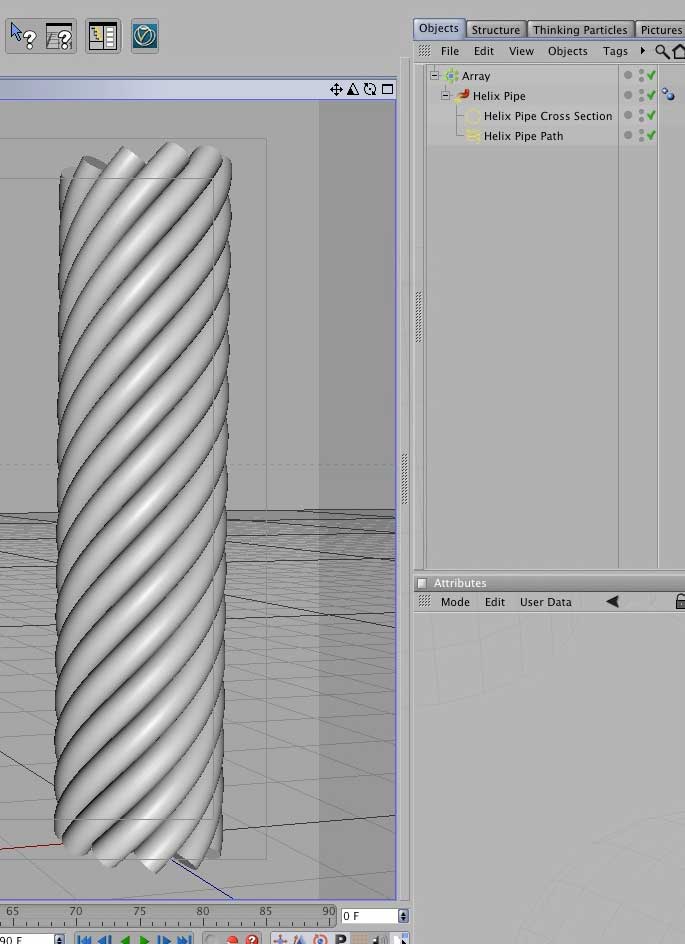Toggle Helix Pipe visibility dots
This screenshot has width=685, height=944.
[641, 95]
